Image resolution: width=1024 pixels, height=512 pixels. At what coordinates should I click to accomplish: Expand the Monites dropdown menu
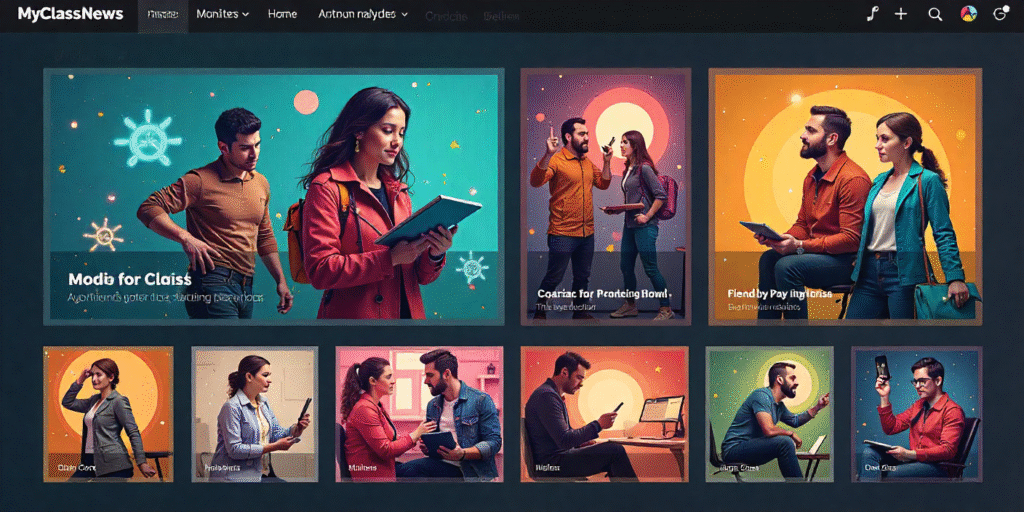pos(222,15)
